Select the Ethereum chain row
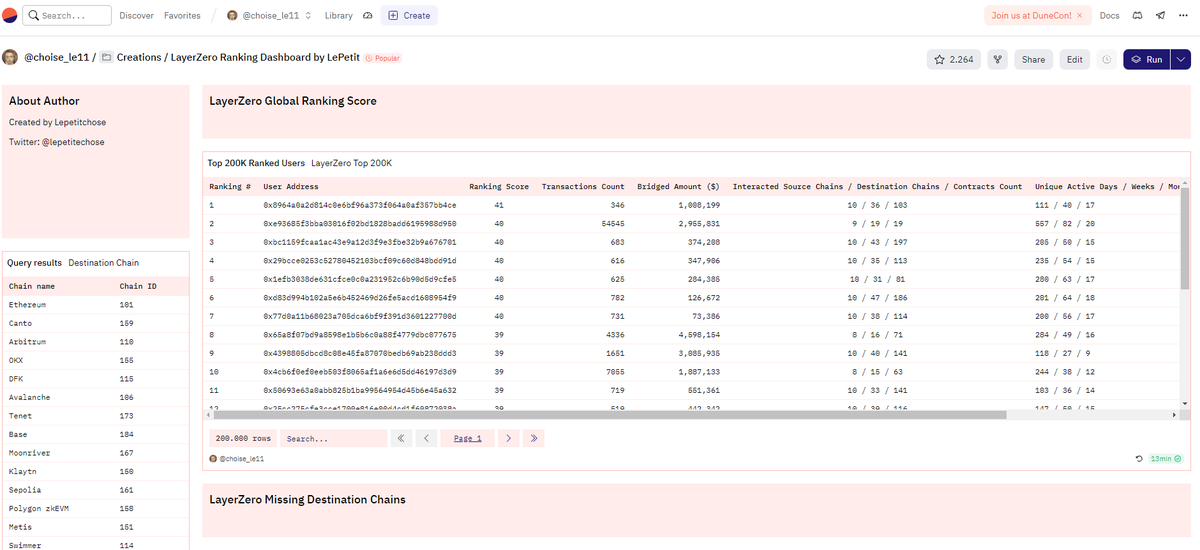The width and height of the screenshot is (1200, 550). (x=95, y=304)
